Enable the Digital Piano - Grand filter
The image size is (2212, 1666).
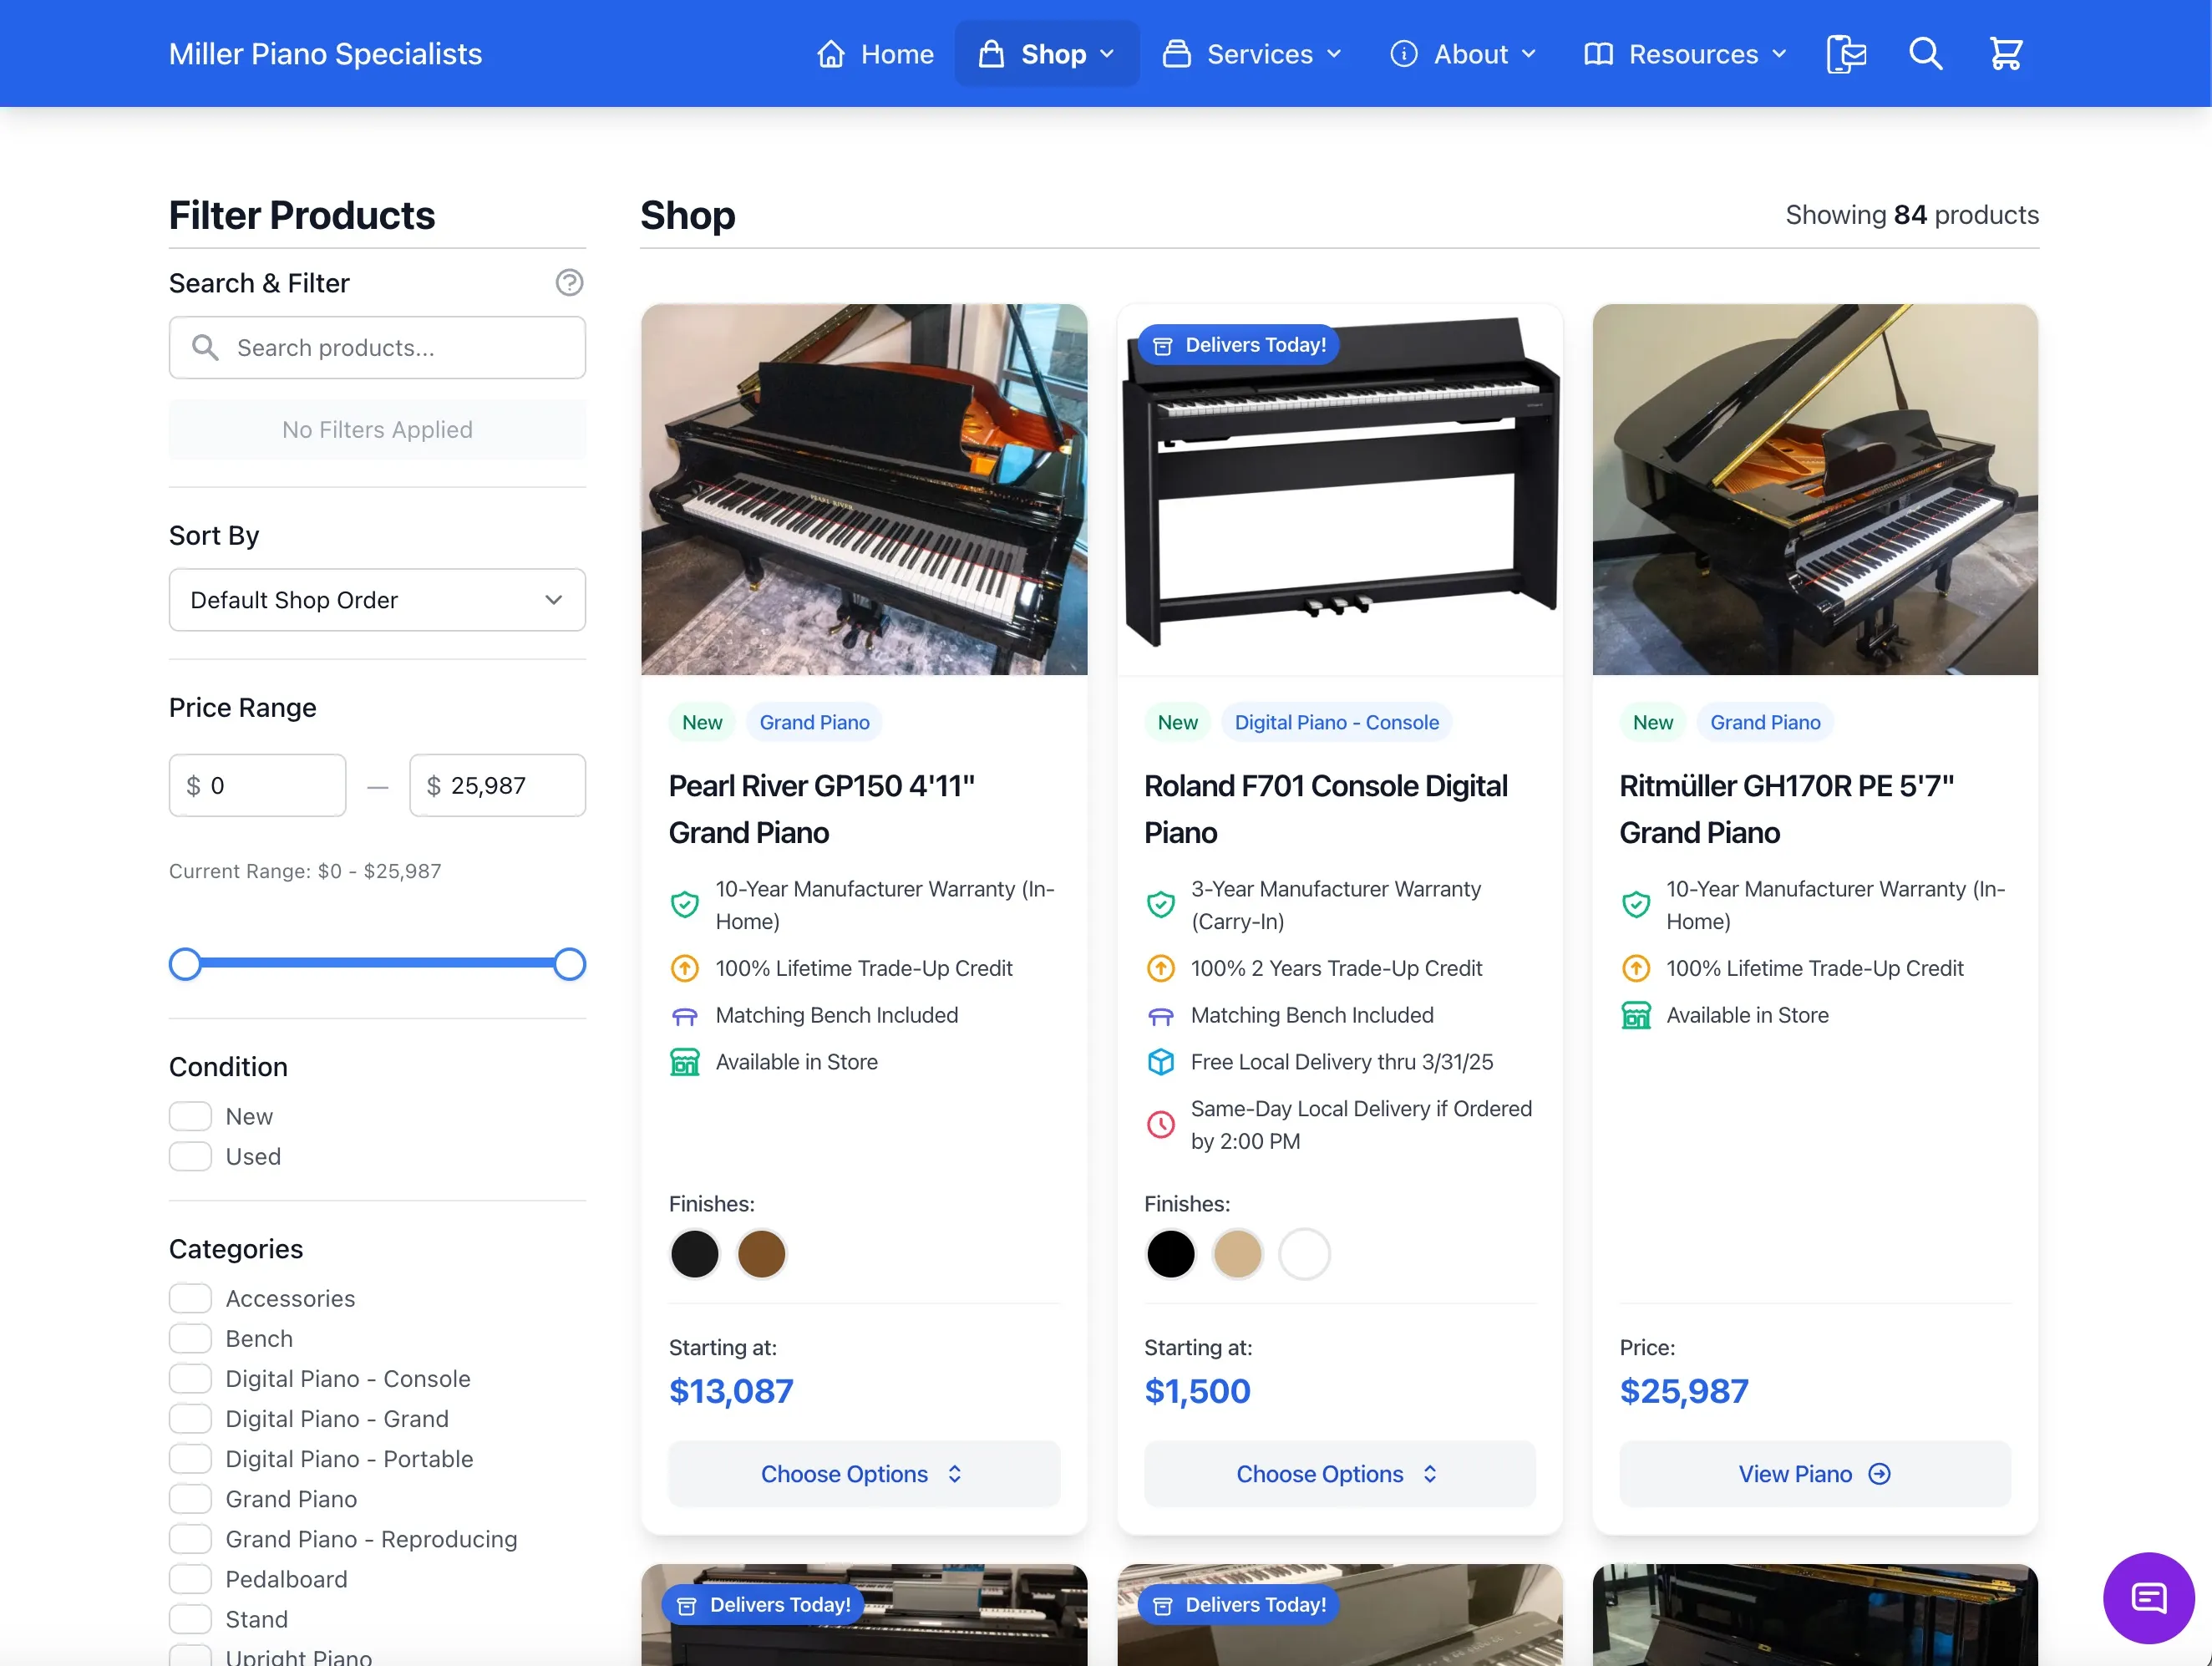pos(190,1418)
